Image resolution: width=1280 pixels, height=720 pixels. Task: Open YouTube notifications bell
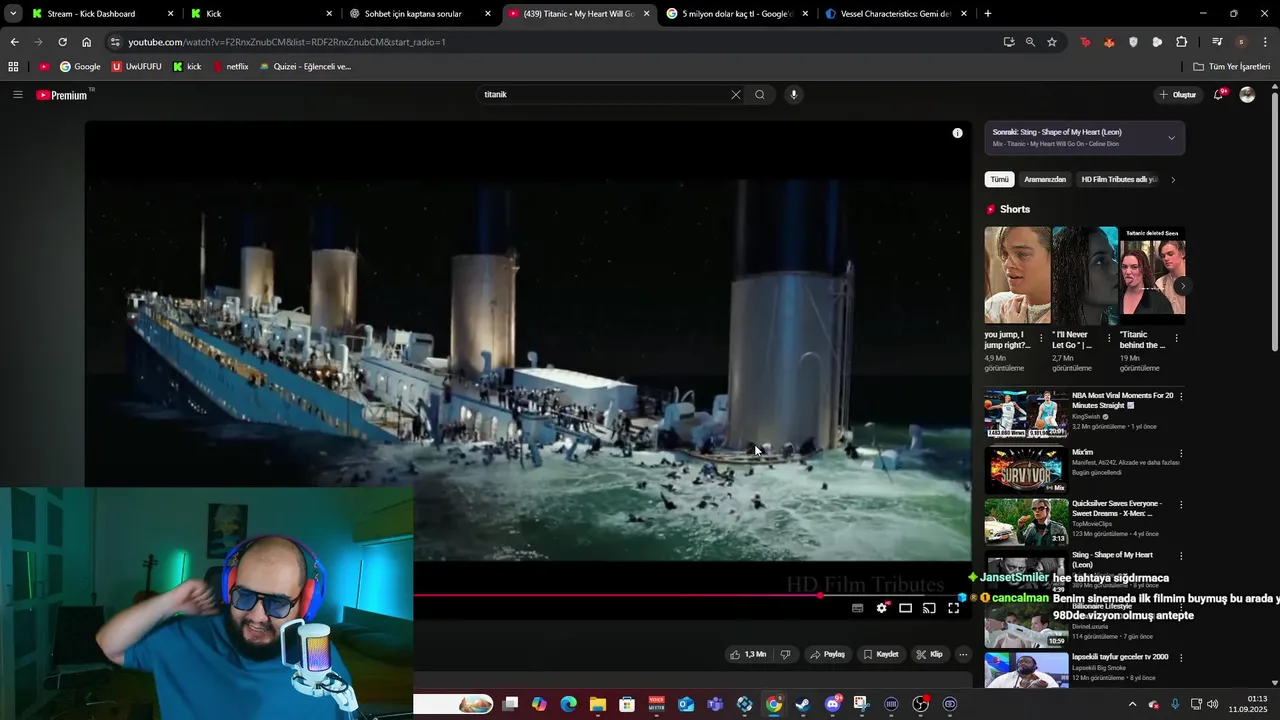(x=1219, y=95)
